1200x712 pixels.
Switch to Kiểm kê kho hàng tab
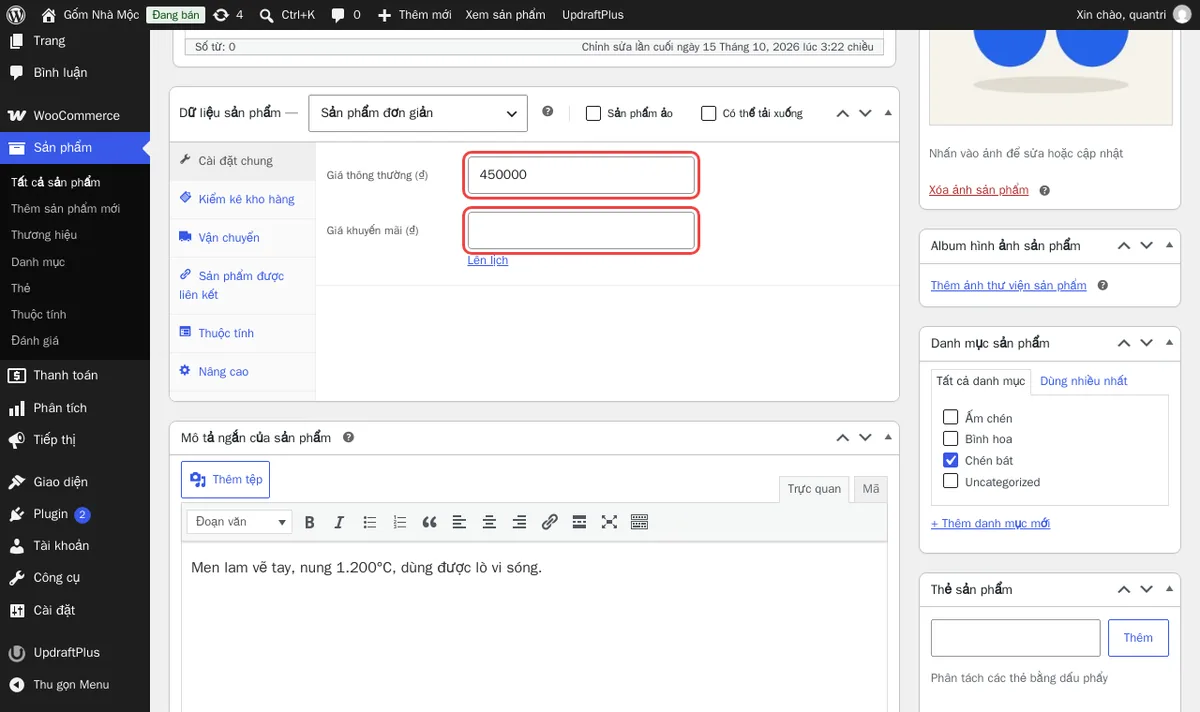pyautogui.click(x=243, y=199)
